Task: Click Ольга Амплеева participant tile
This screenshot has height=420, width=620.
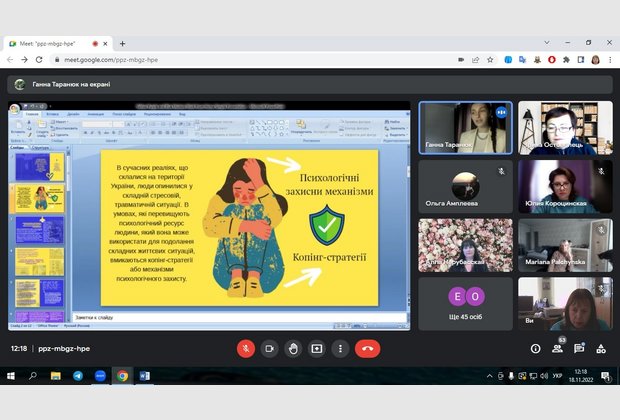Action: [465, 186]
